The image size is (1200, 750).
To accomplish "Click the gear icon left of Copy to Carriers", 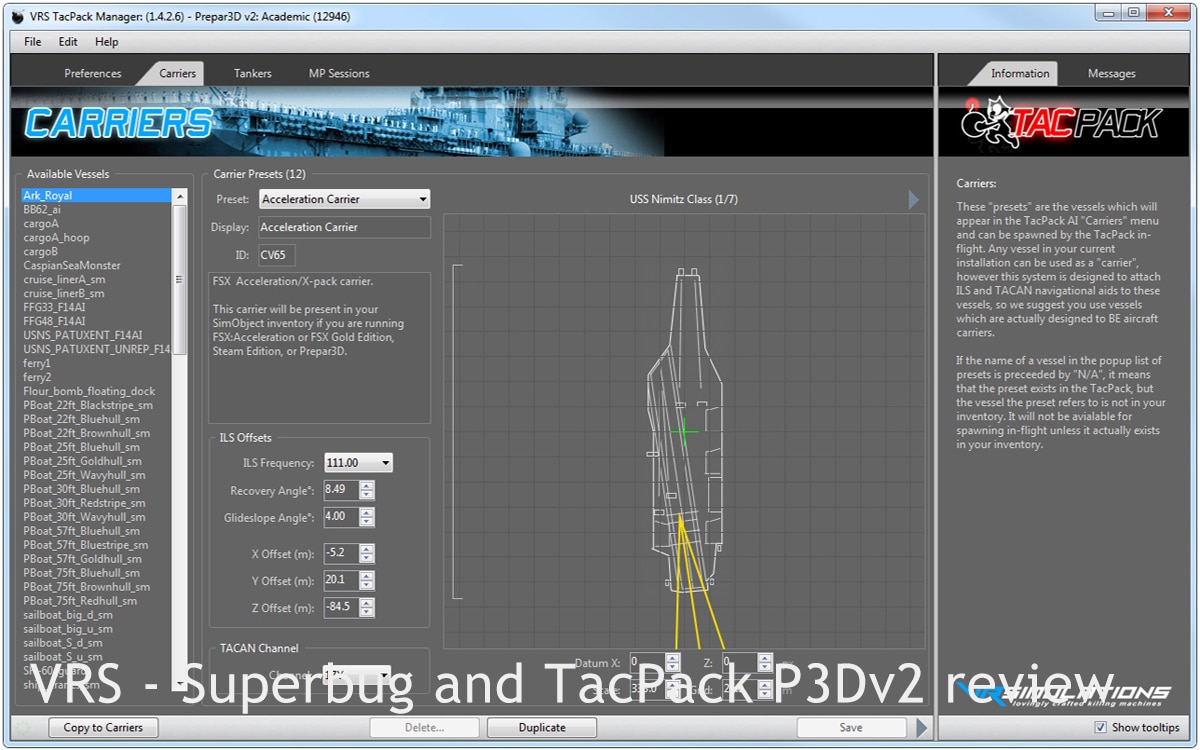I will click(x=24, y=728).
